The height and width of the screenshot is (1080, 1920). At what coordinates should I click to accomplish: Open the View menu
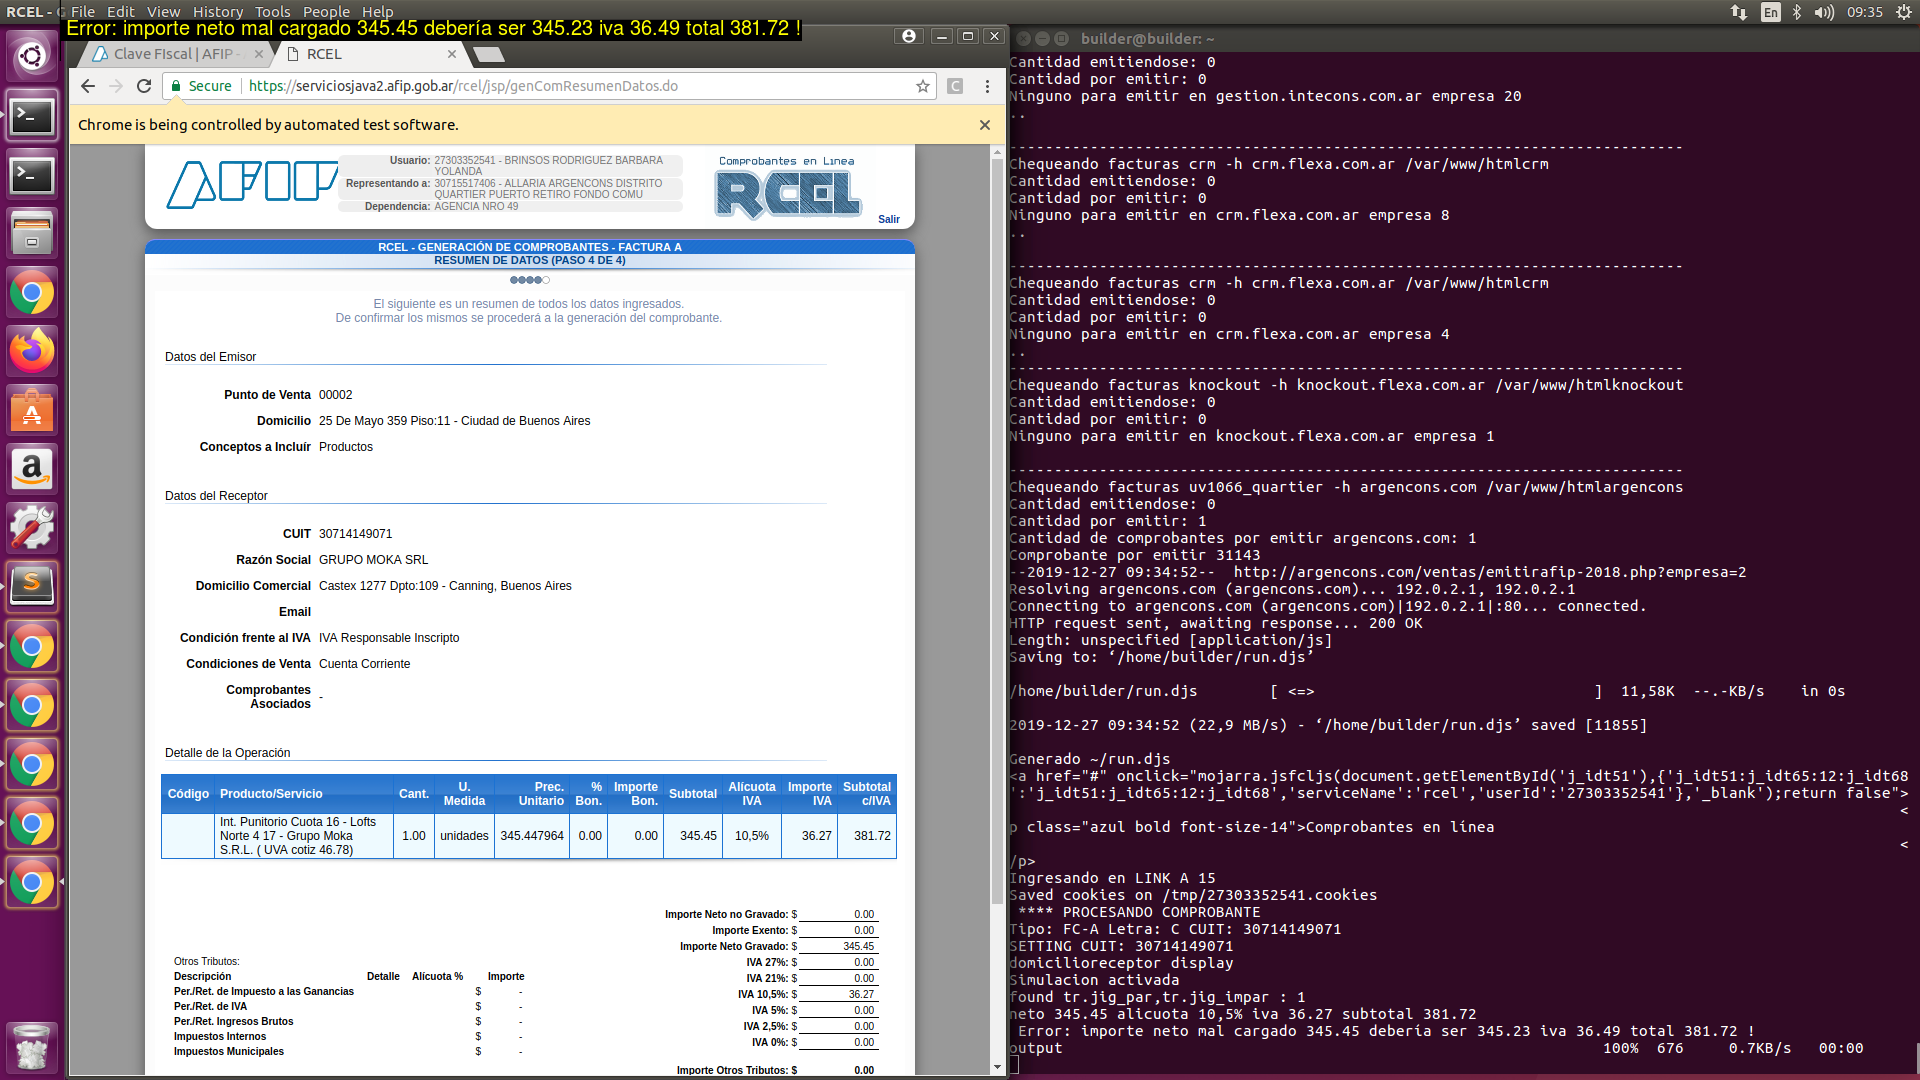coord(164,12)
